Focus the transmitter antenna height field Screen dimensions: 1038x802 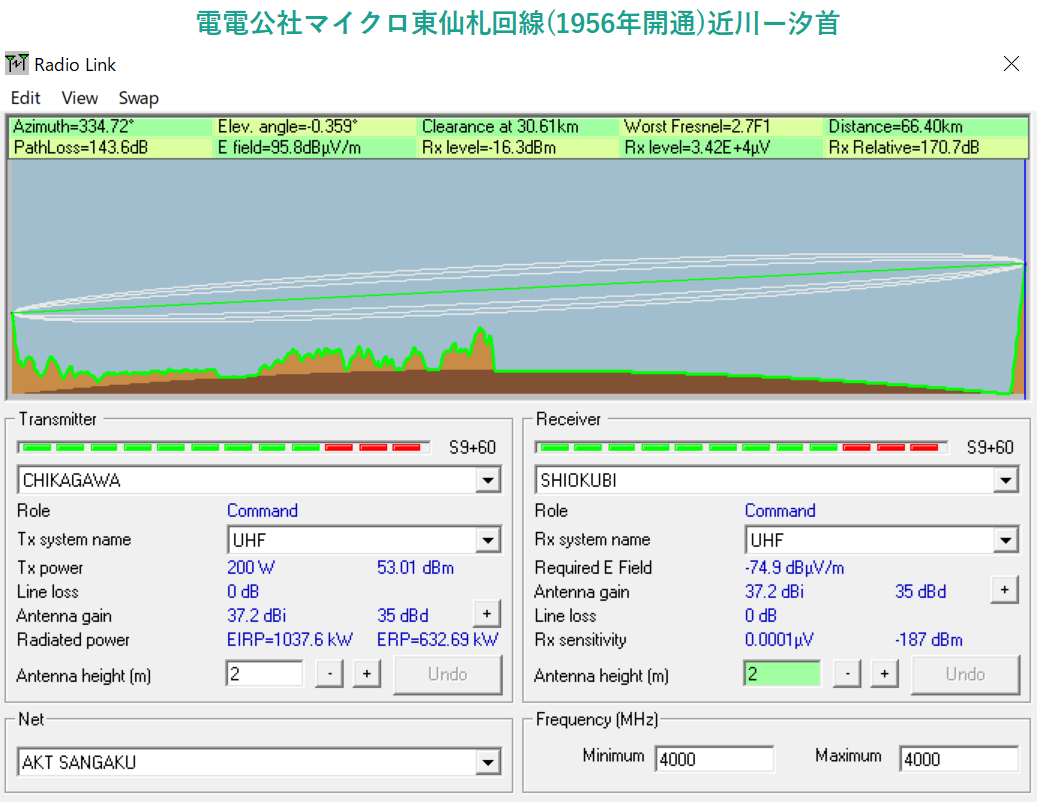pos(264,674)
